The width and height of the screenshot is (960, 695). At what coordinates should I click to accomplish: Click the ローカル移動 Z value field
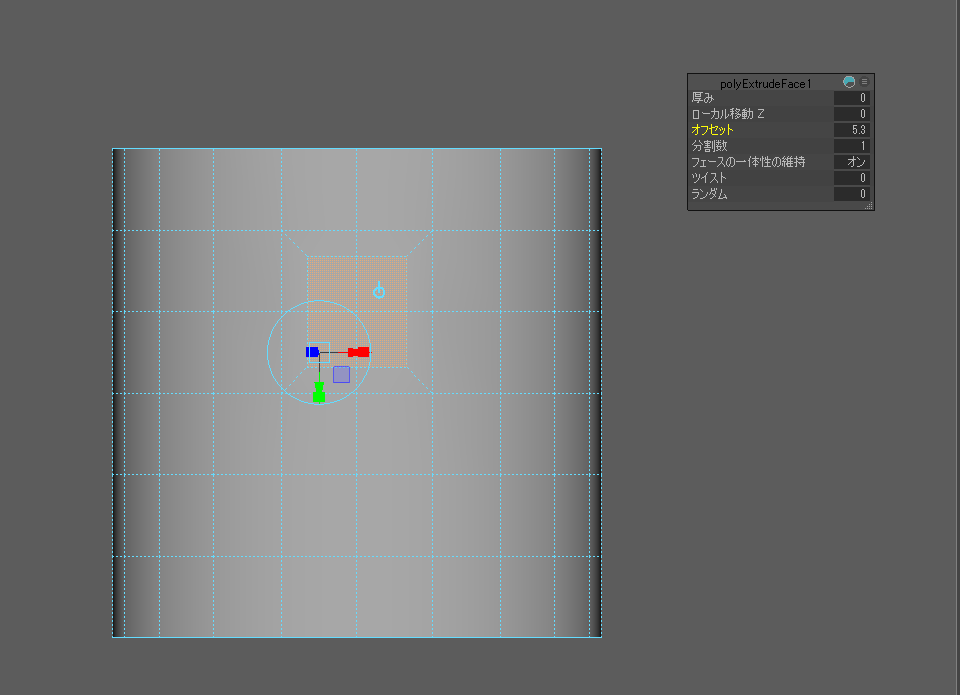point(852,114)
